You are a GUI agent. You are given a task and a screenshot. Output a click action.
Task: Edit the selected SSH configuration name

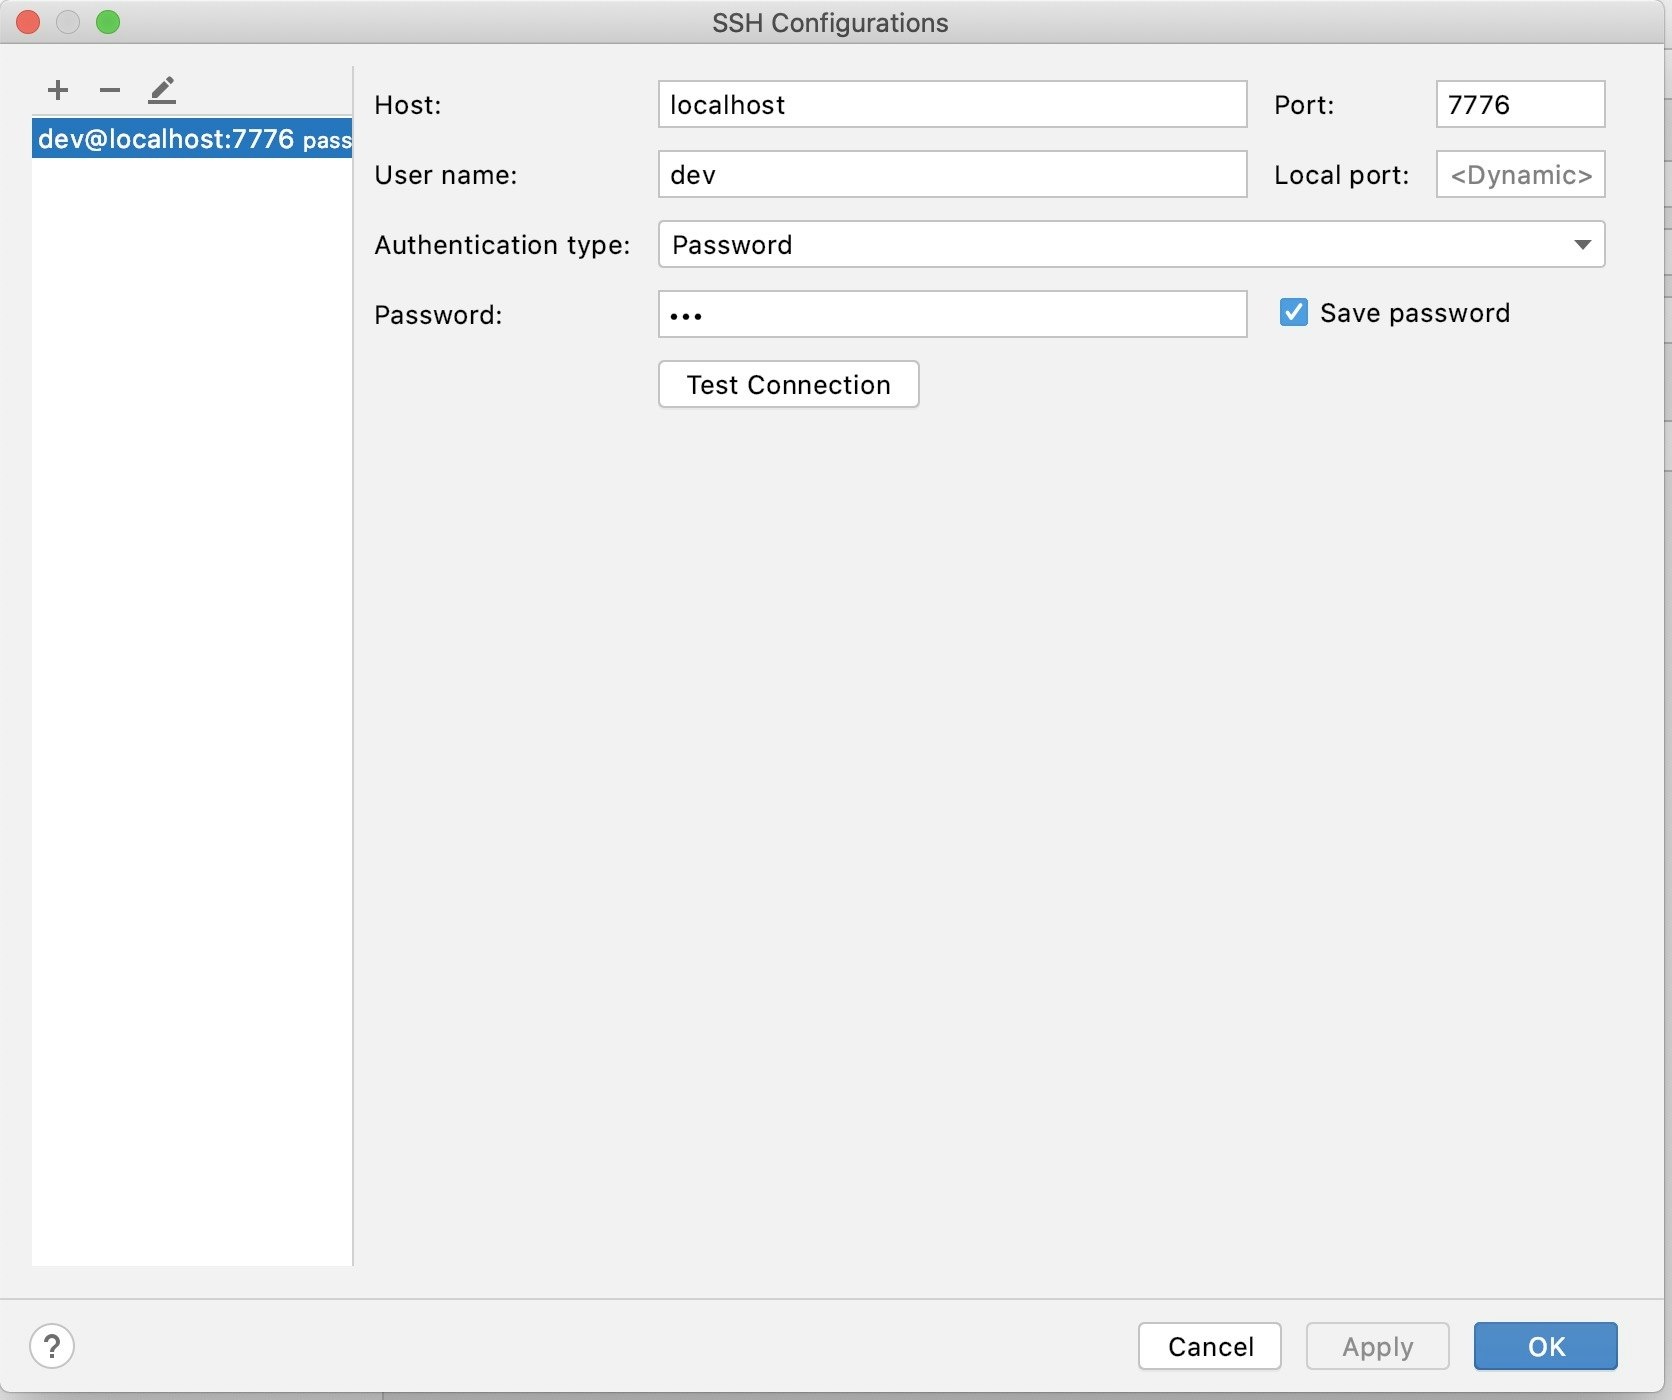[x=162, y=90]
